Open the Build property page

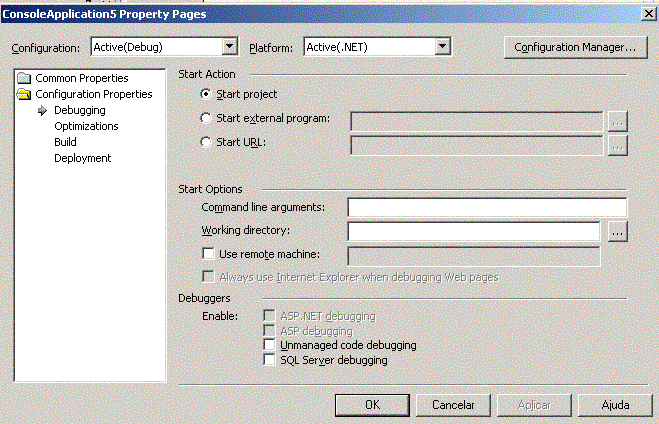click(x=65, y=142)
